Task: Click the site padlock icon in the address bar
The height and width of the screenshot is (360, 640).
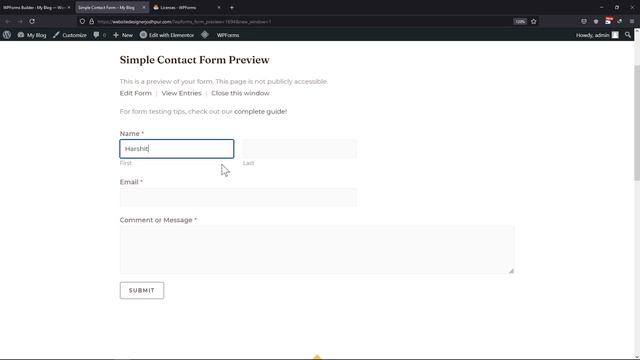Action: click(x=91, y=21)
